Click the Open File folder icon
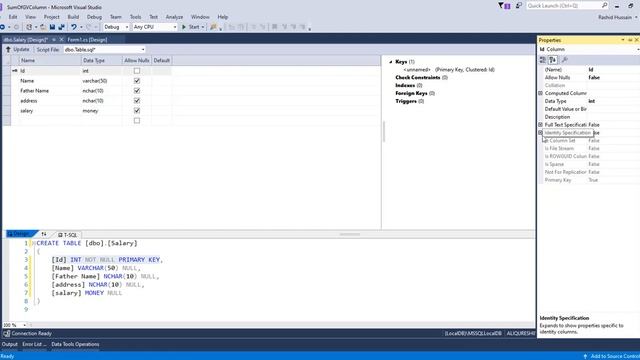Screen dimensions: 640x360 pos(43,27)
